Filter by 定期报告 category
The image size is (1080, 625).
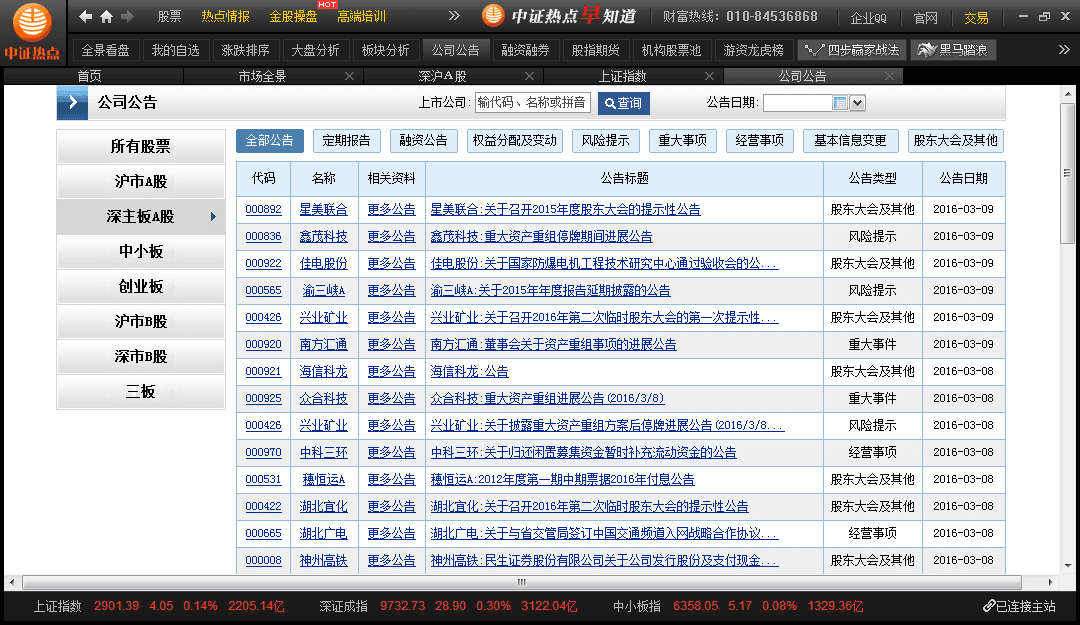point(346,141)
